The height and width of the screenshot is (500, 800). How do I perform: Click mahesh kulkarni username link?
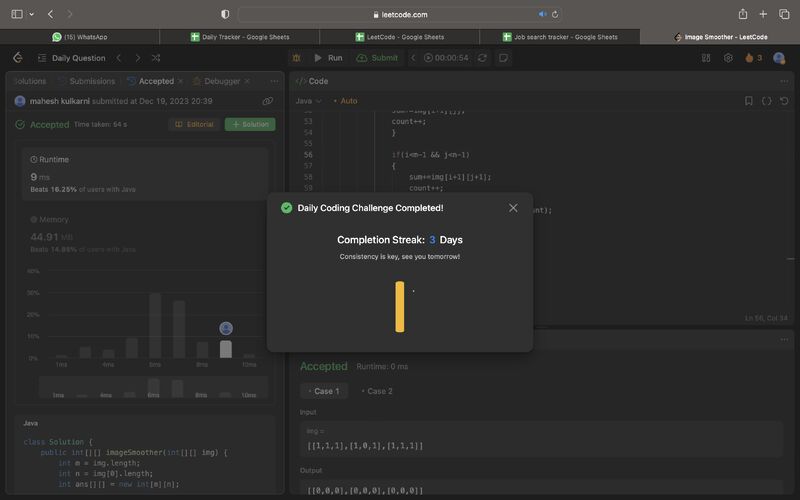click(x=60, y=101)
